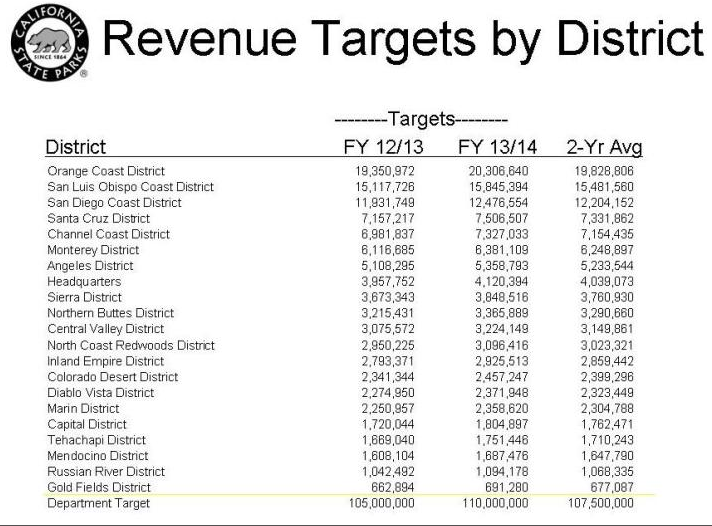Screen dimensions: 712x526
Task: Click Capital District value 1,720,044
Action: [x=388, y=424]
